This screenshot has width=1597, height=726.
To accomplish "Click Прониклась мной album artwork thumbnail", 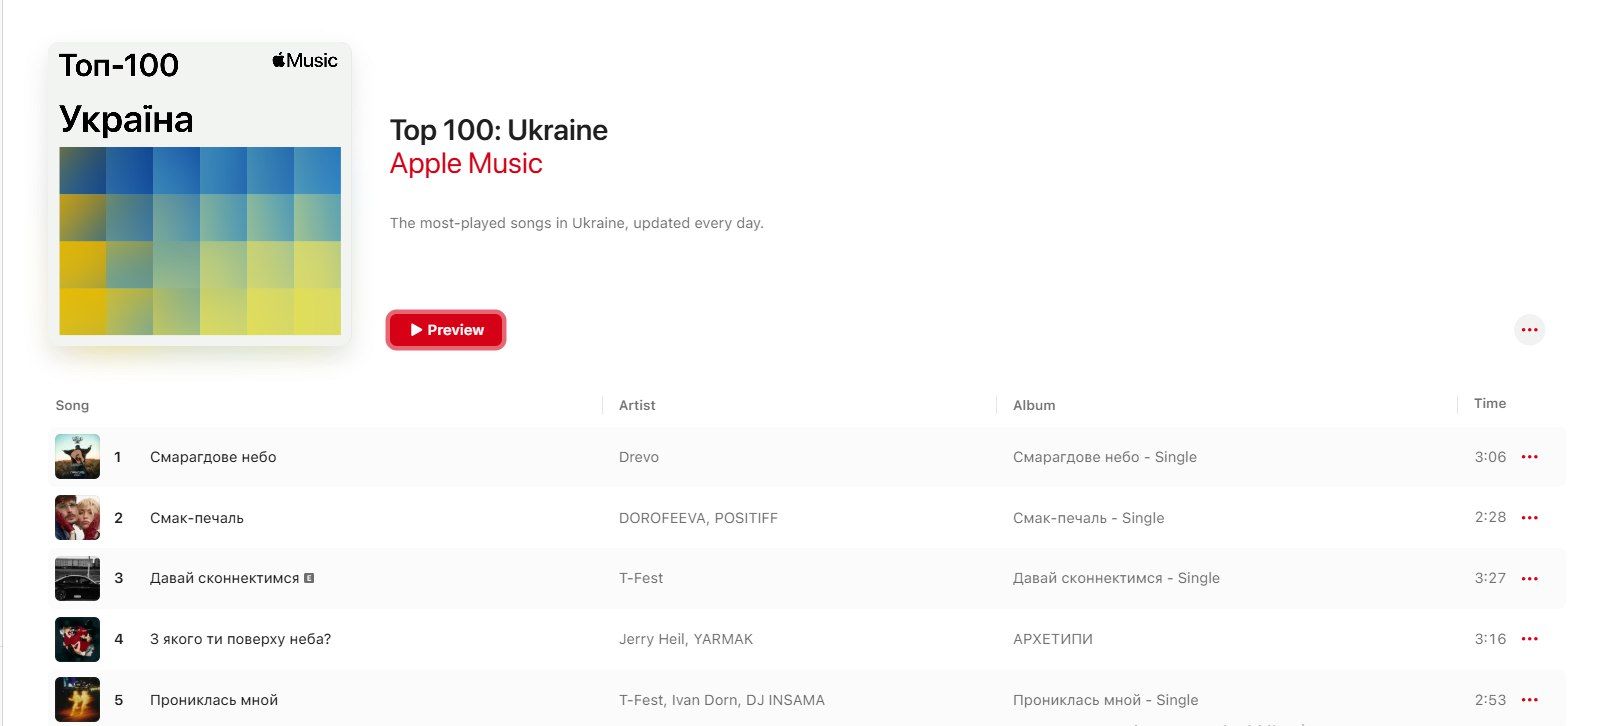I will [x=77, y=700].
